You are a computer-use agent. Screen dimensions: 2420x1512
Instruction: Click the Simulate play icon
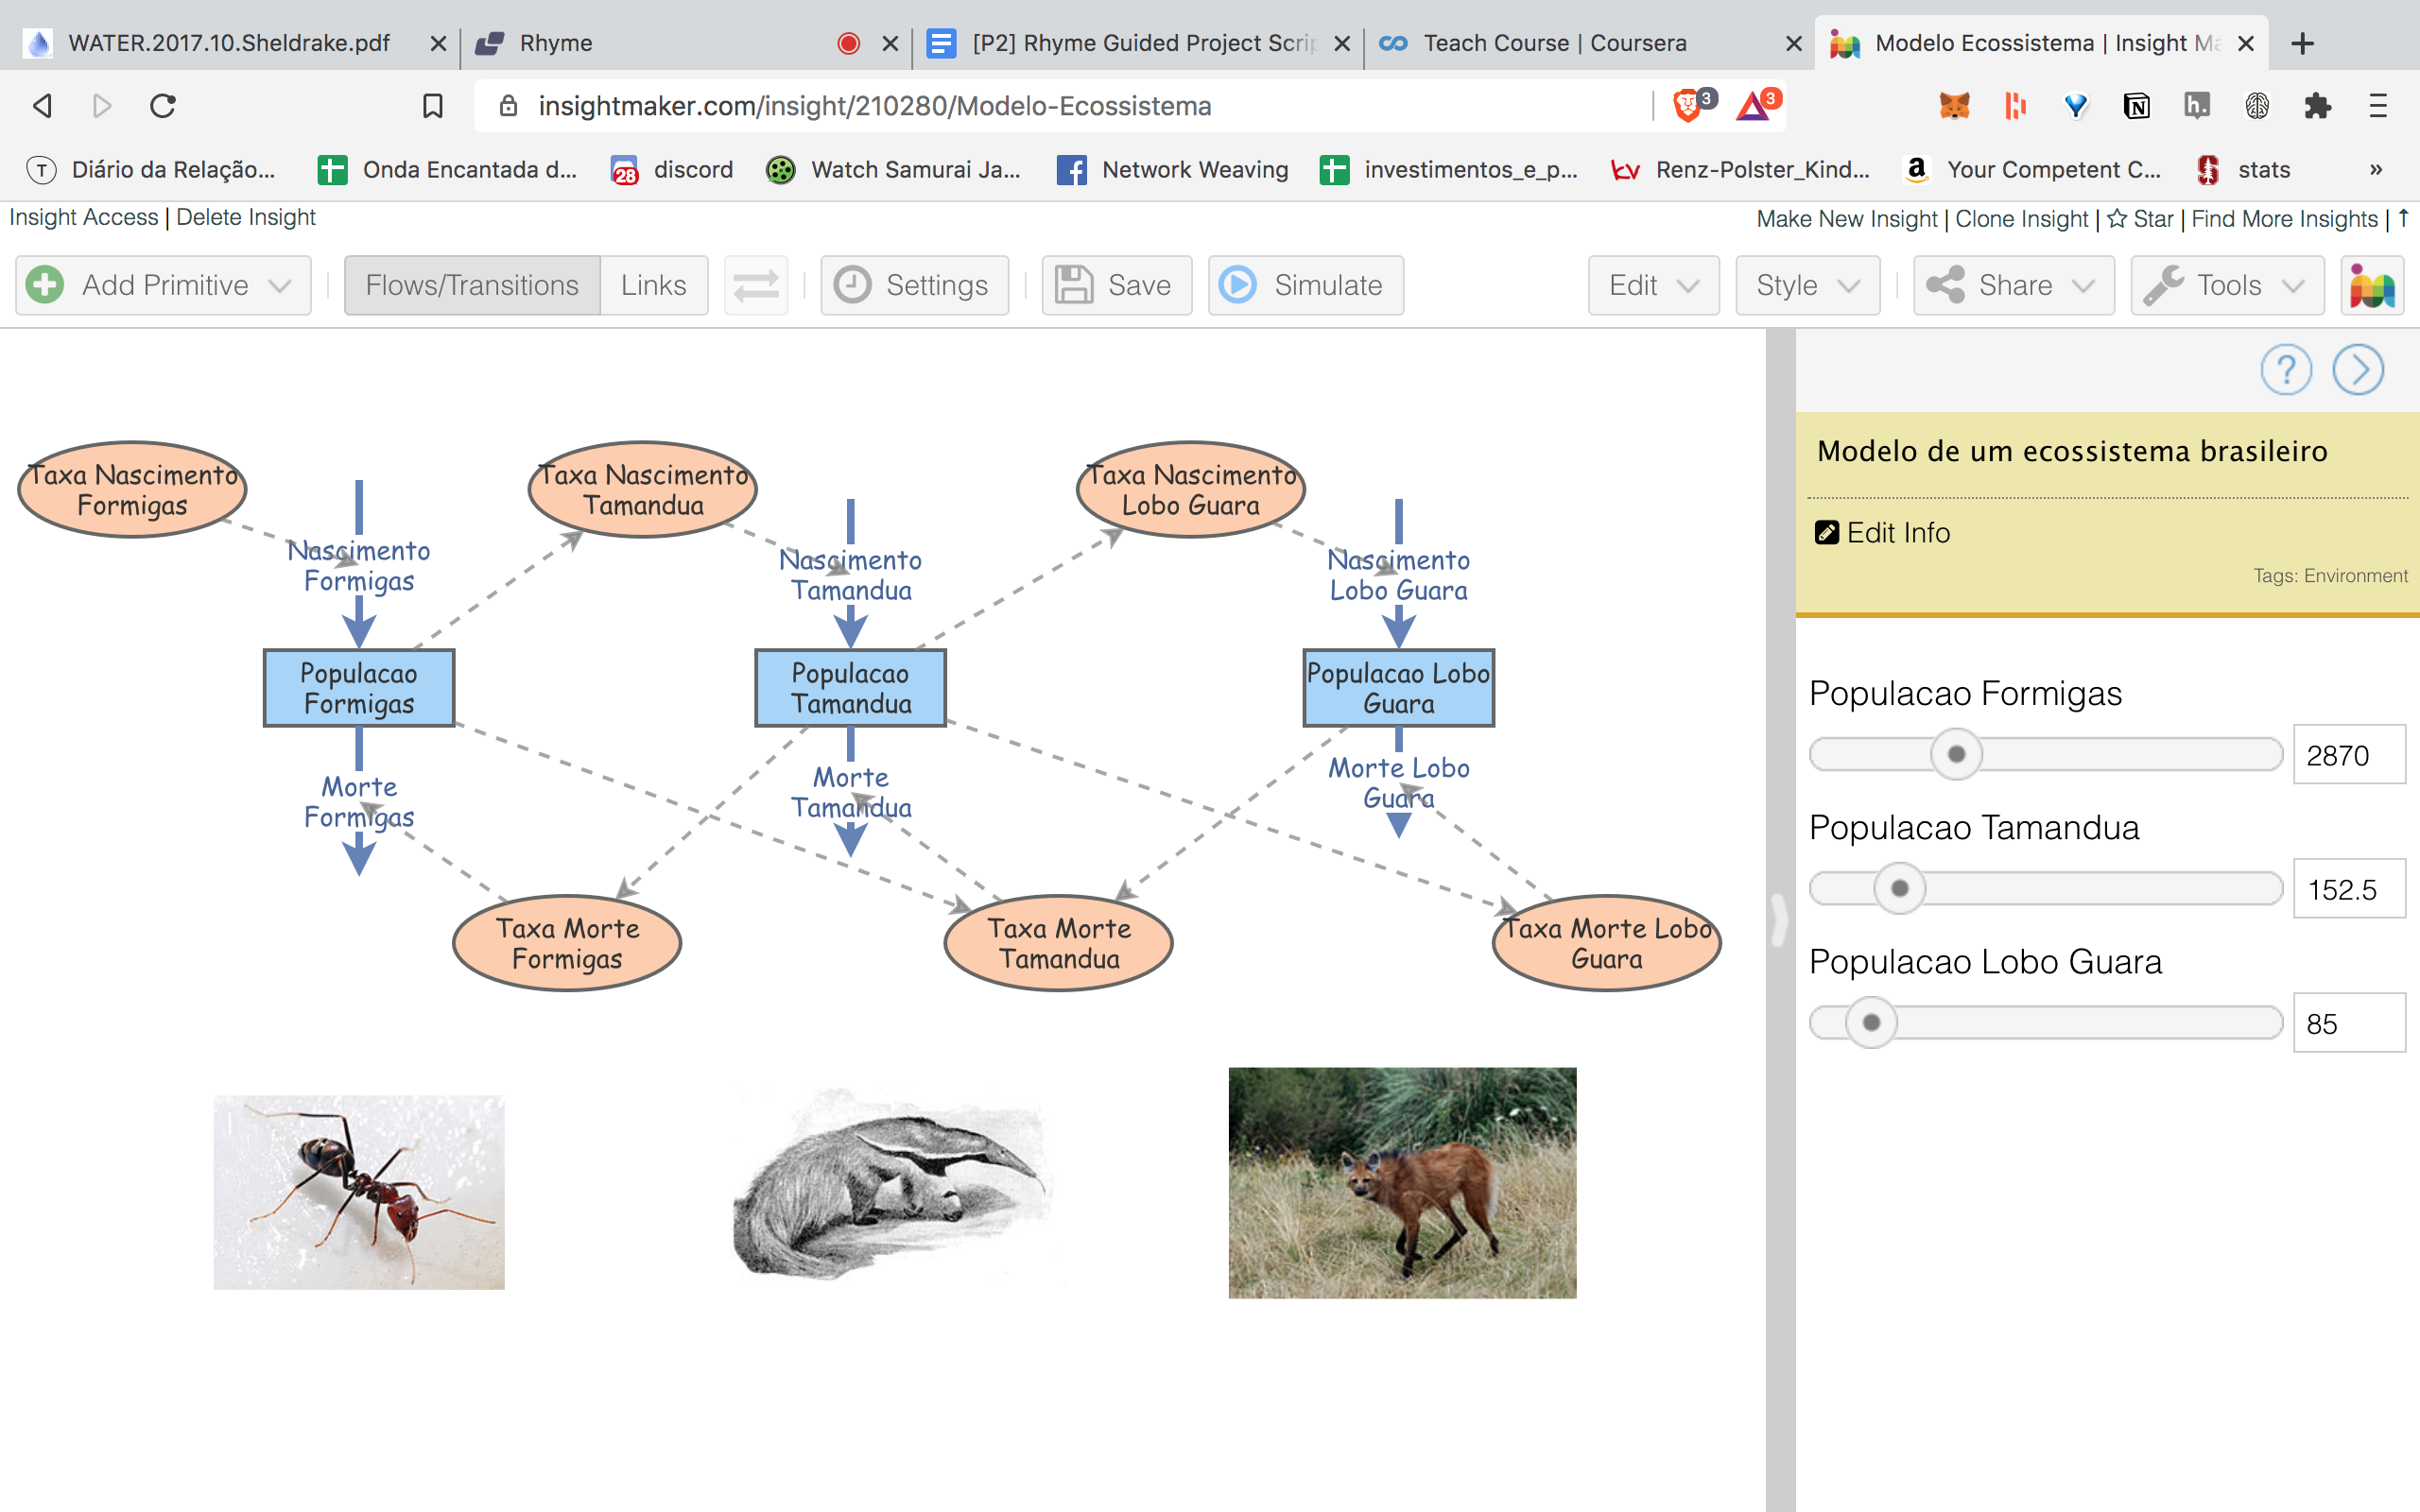[x=1238, y=285]
